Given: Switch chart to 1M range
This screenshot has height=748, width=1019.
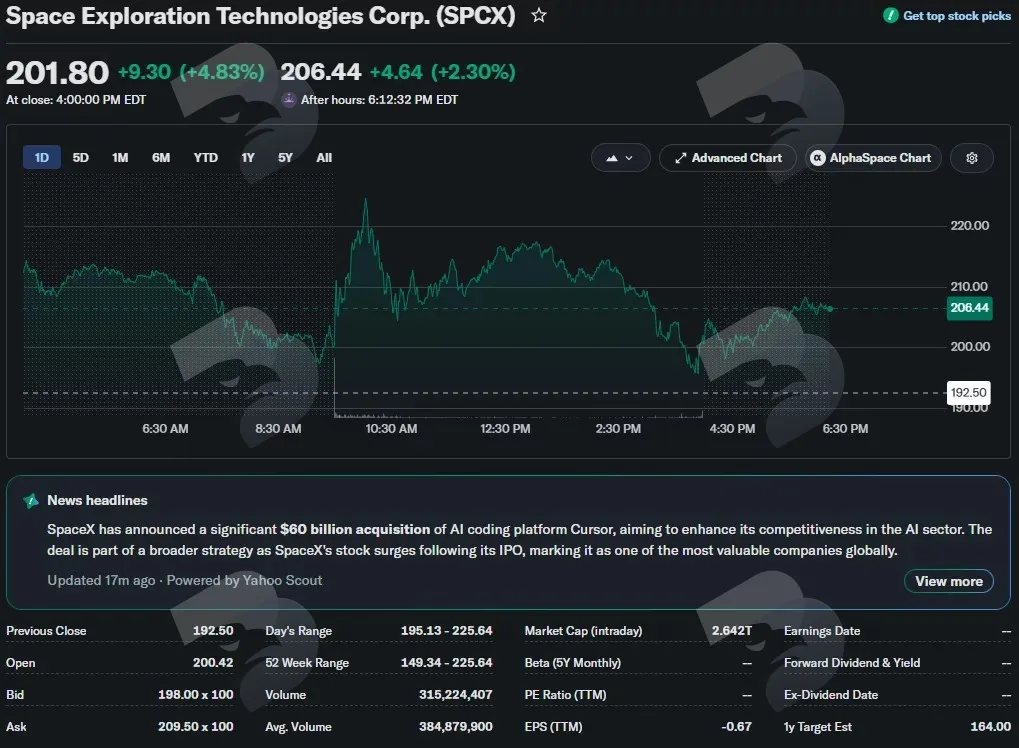Looking at the screenshot, I should pyautogui.click(x=120, y=157).
